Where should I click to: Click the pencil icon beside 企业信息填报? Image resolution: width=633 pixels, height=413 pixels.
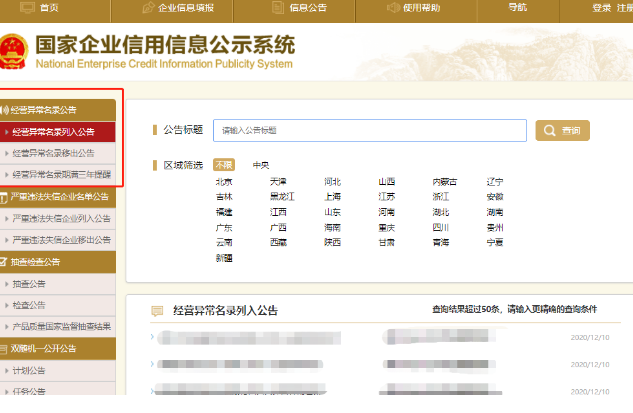pos(149,8)
